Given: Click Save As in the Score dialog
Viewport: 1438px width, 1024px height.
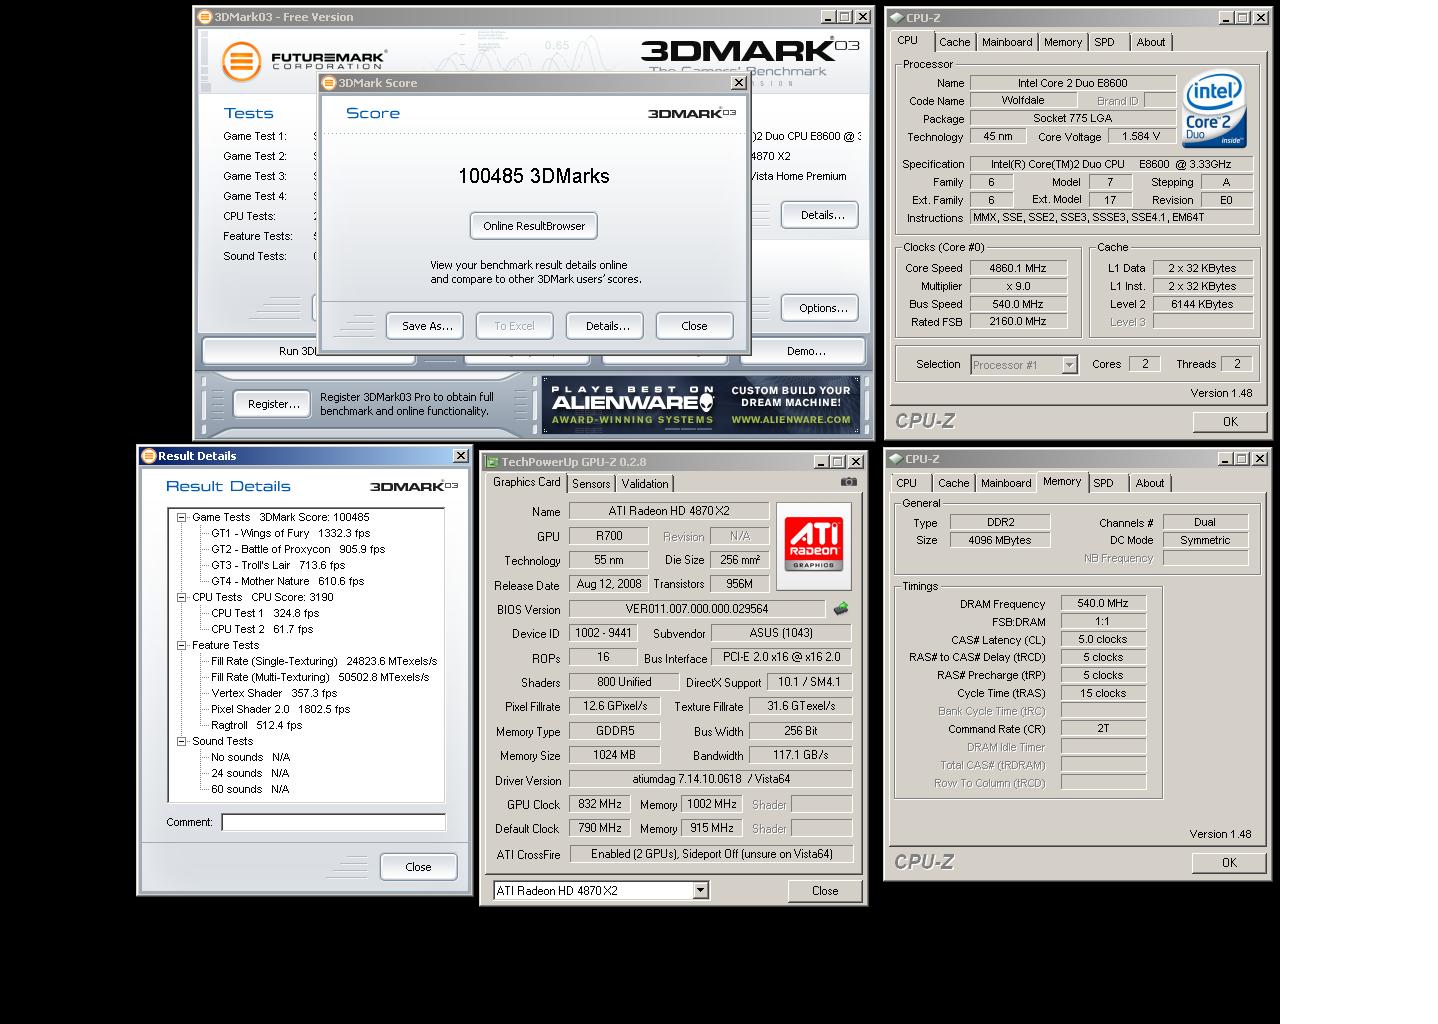Looking at the screenshot, I should coord(425,326).
